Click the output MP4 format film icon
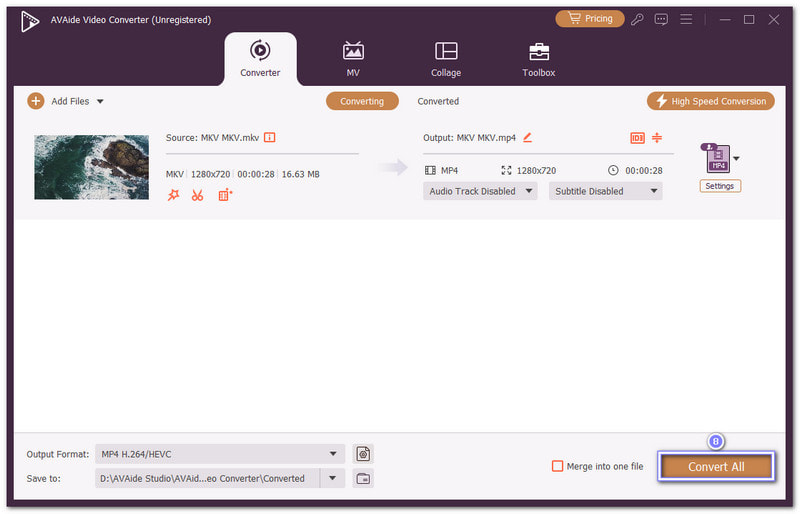 [x=431, y=170]
